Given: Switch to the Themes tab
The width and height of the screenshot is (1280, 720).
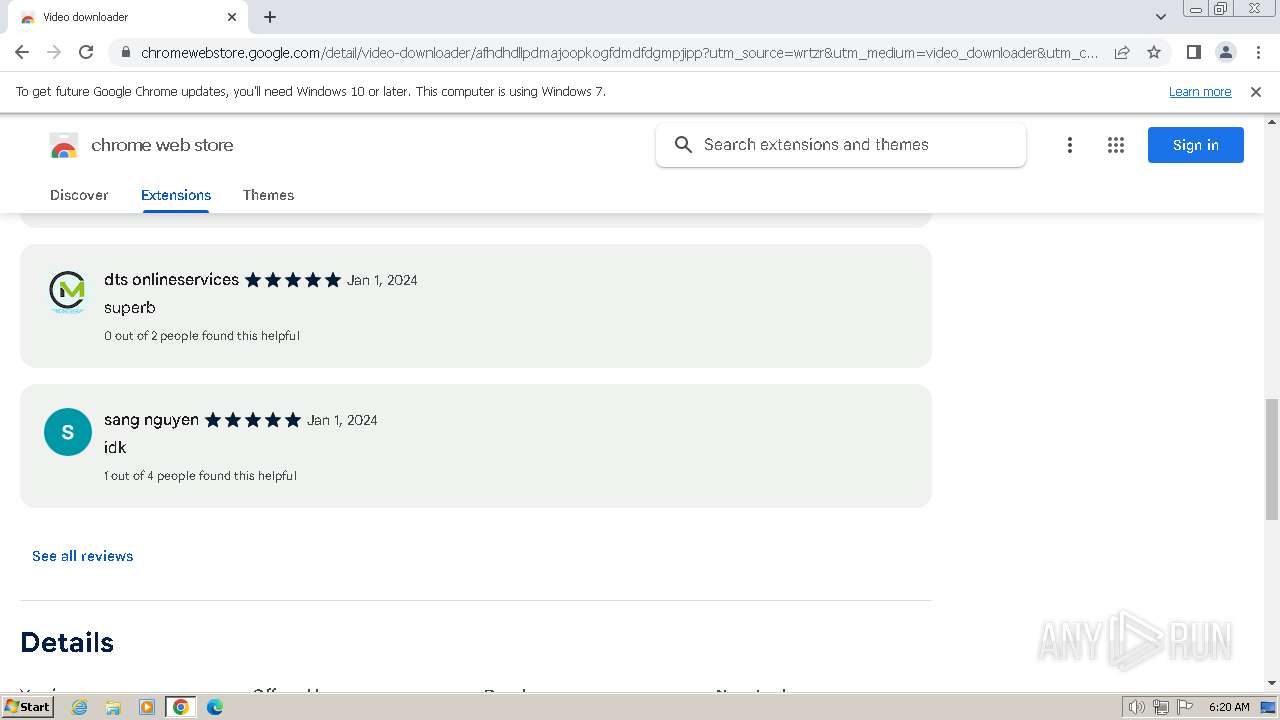Looking at the screenshot, I should pyautogui.click(x=268, y=195).
